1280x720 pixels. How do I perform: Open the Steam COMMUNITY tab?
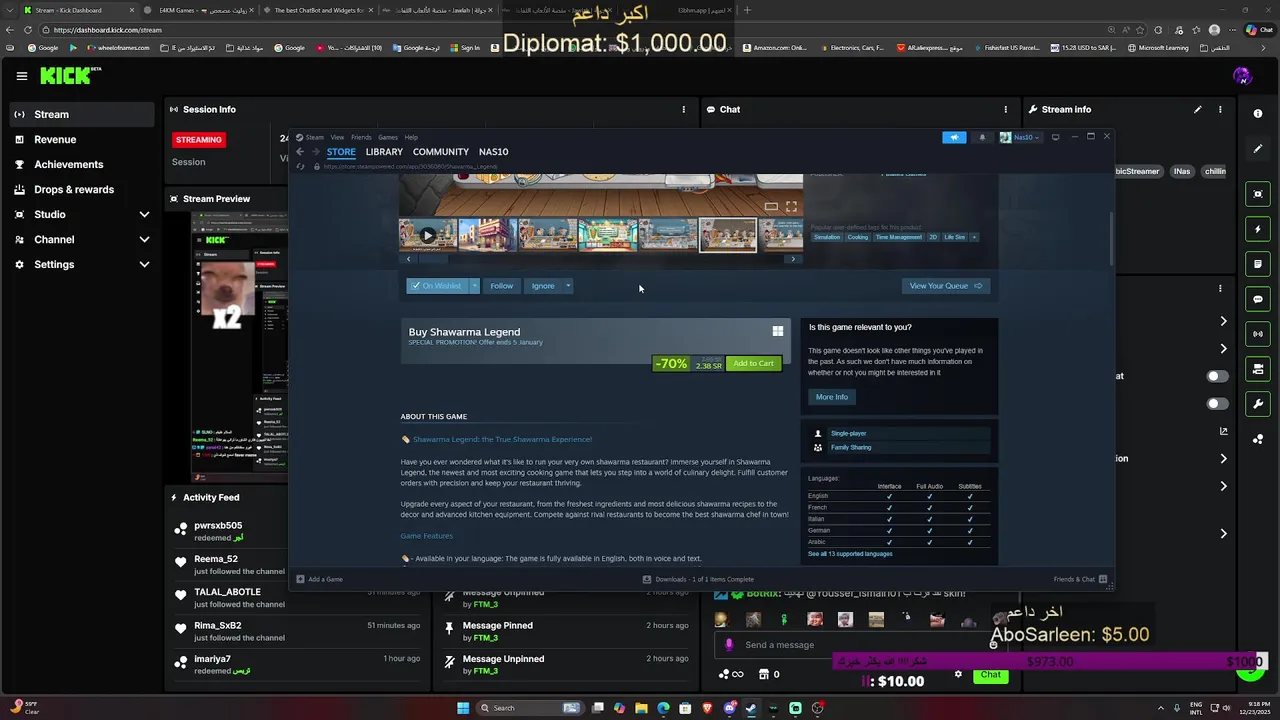(441, 152)
